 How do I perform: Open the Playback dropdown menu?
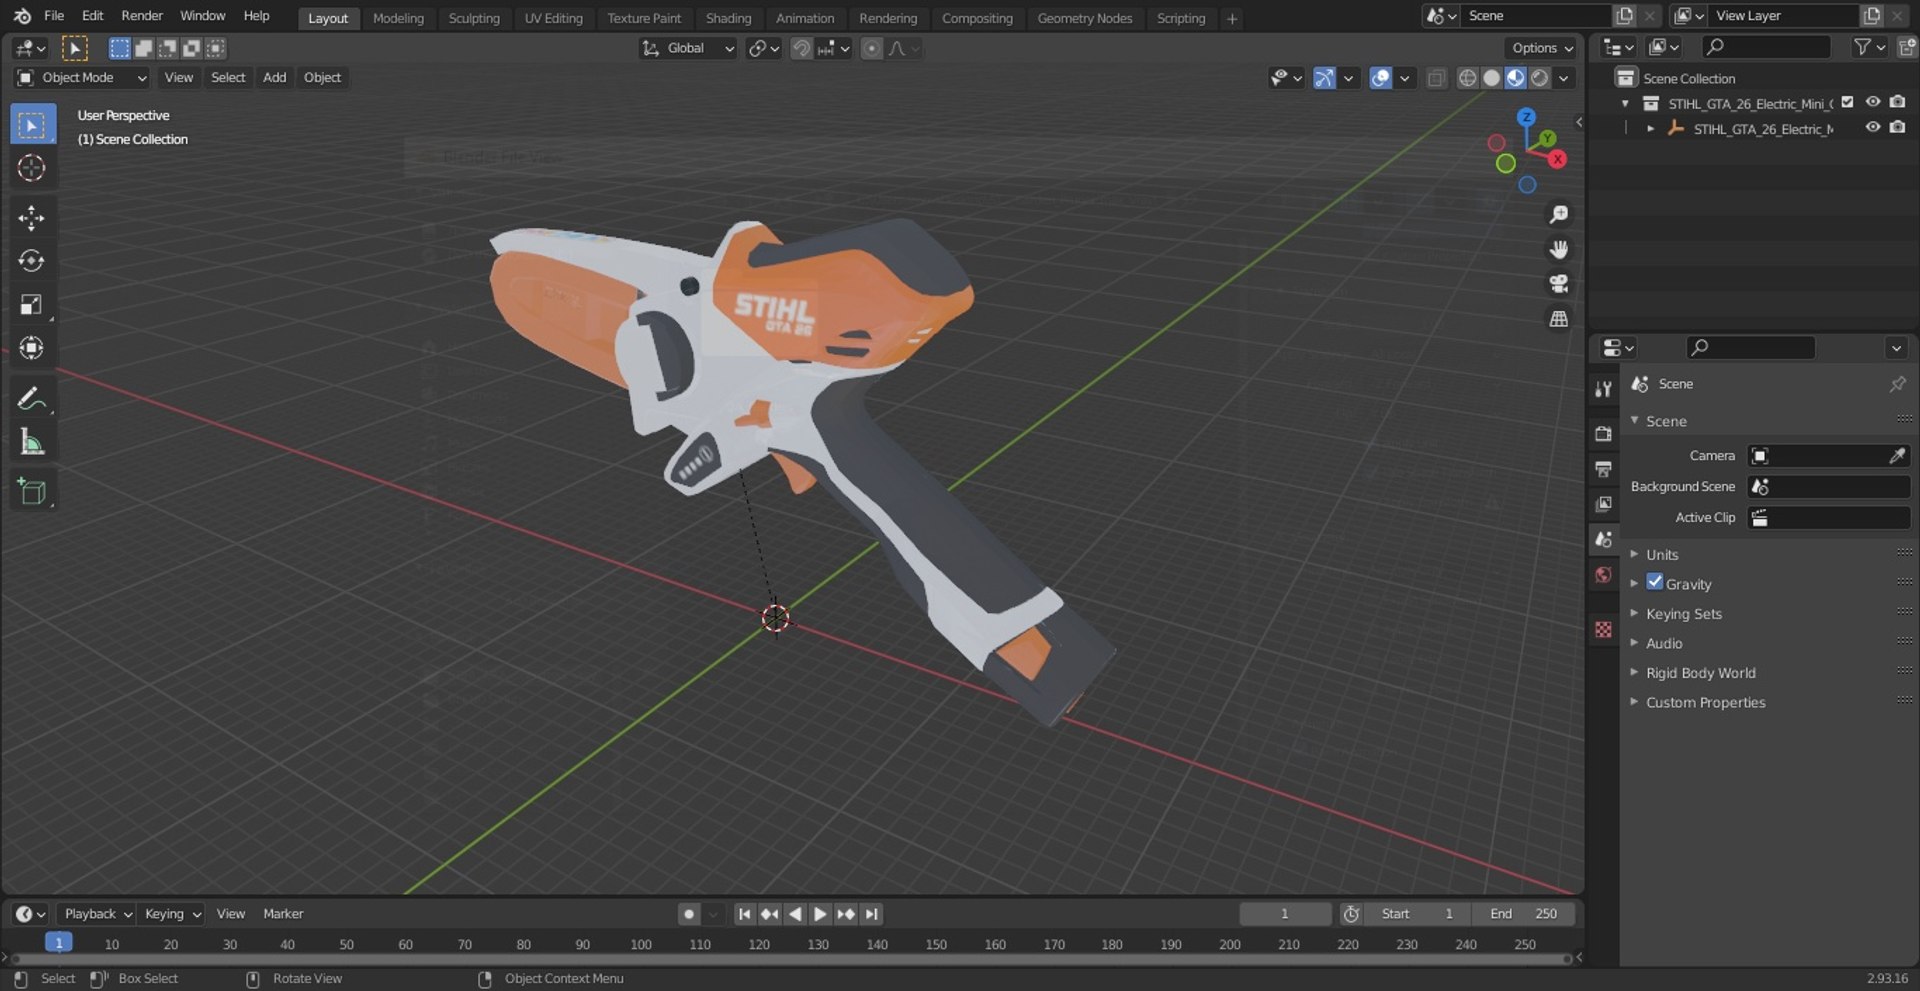point(97,914)
